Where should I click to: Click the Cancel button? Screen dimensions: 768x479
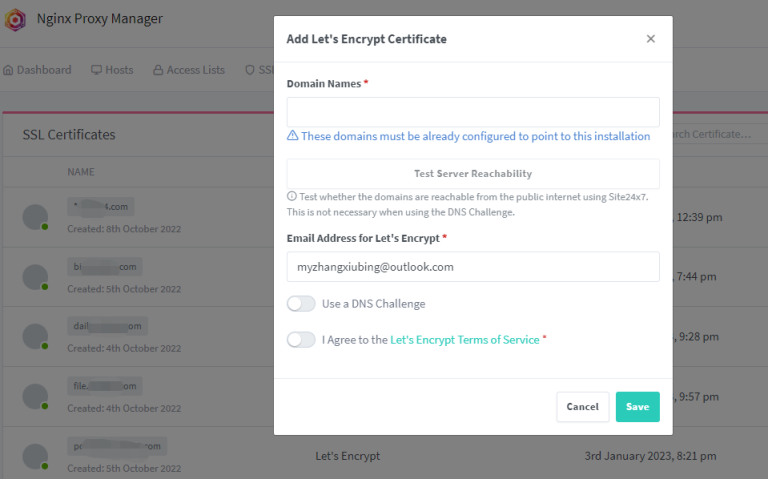(582, 407)
